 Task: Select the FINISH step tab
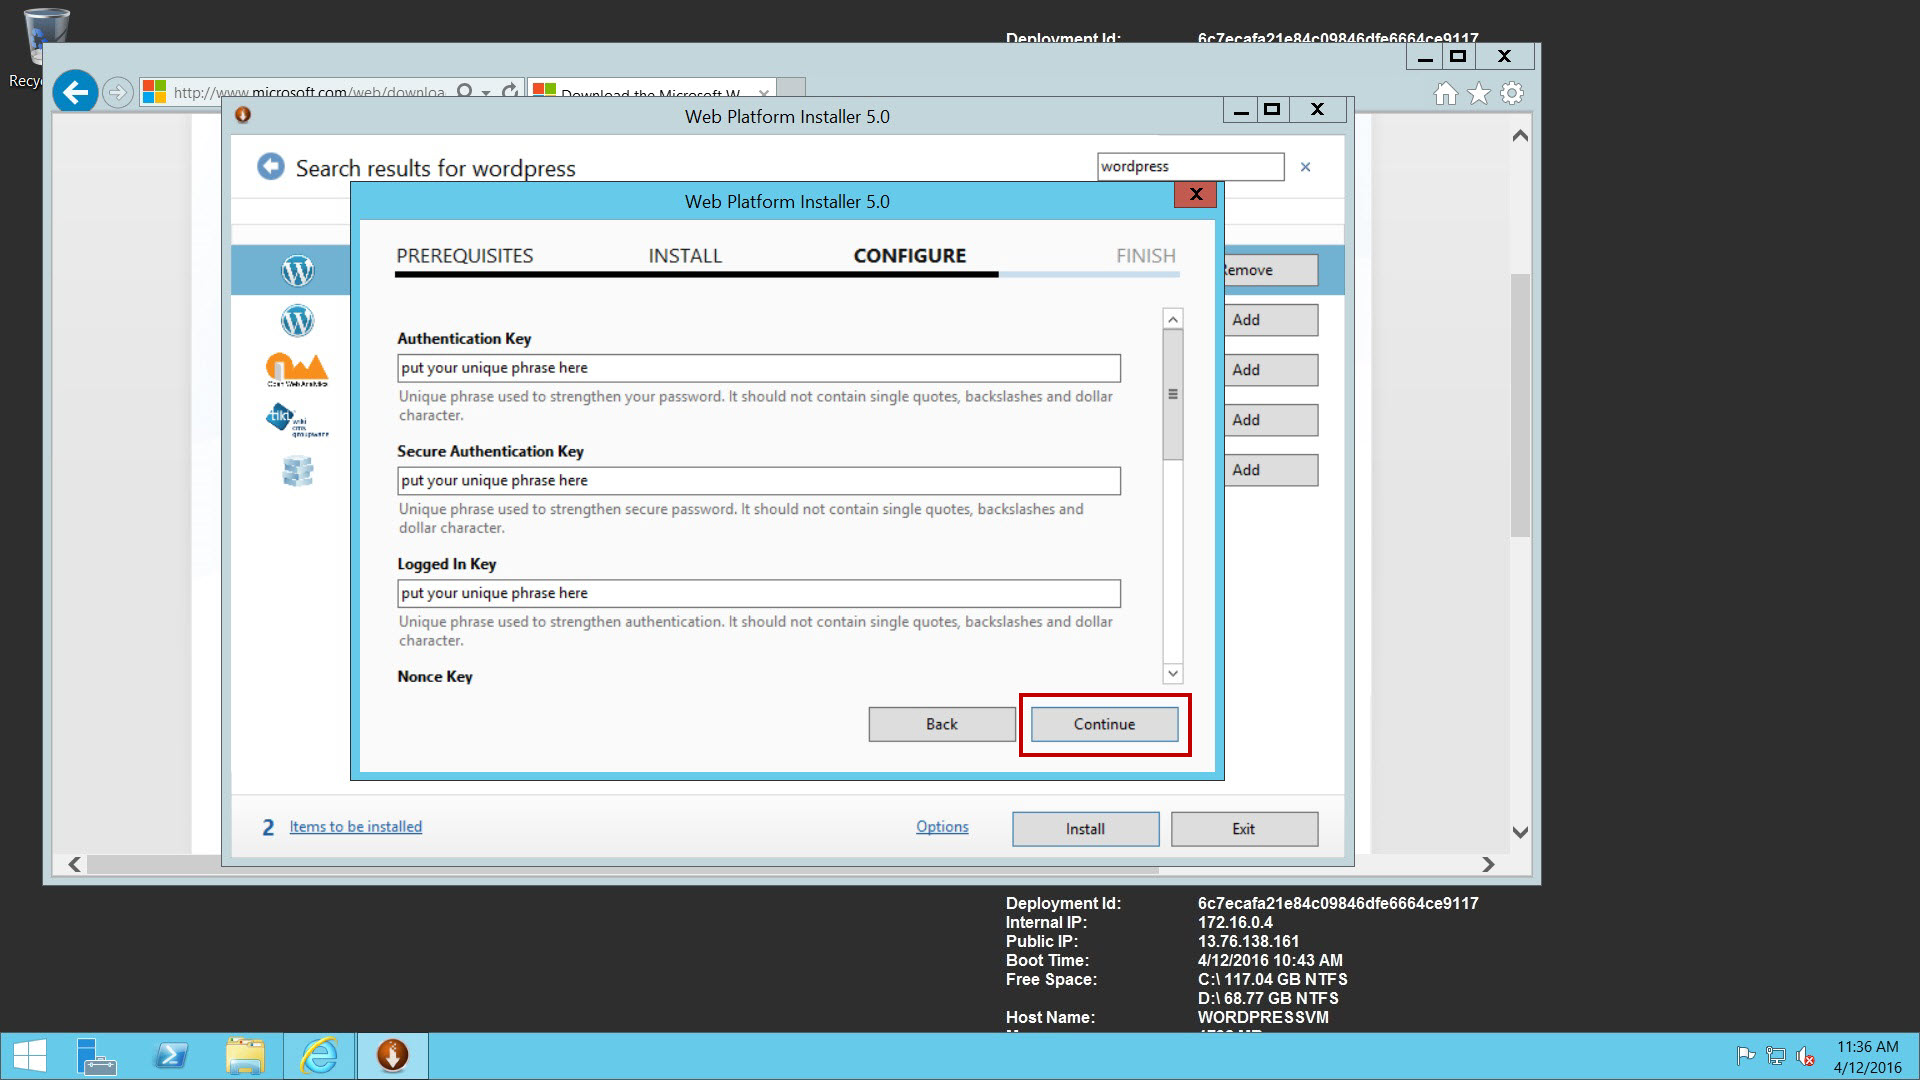[1146, 256]
